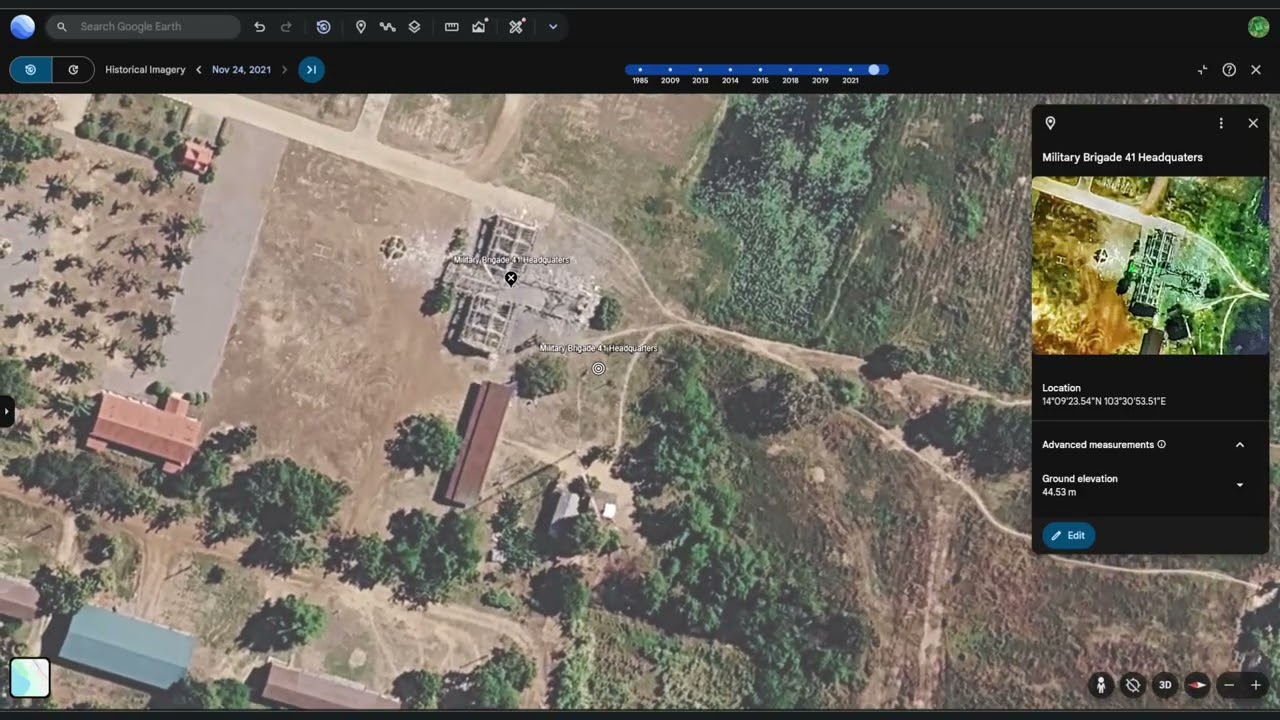This screenshot has width=1280, height=720.
Task: Expand the toolbar overflow chevron
Action: click(553, 27)
